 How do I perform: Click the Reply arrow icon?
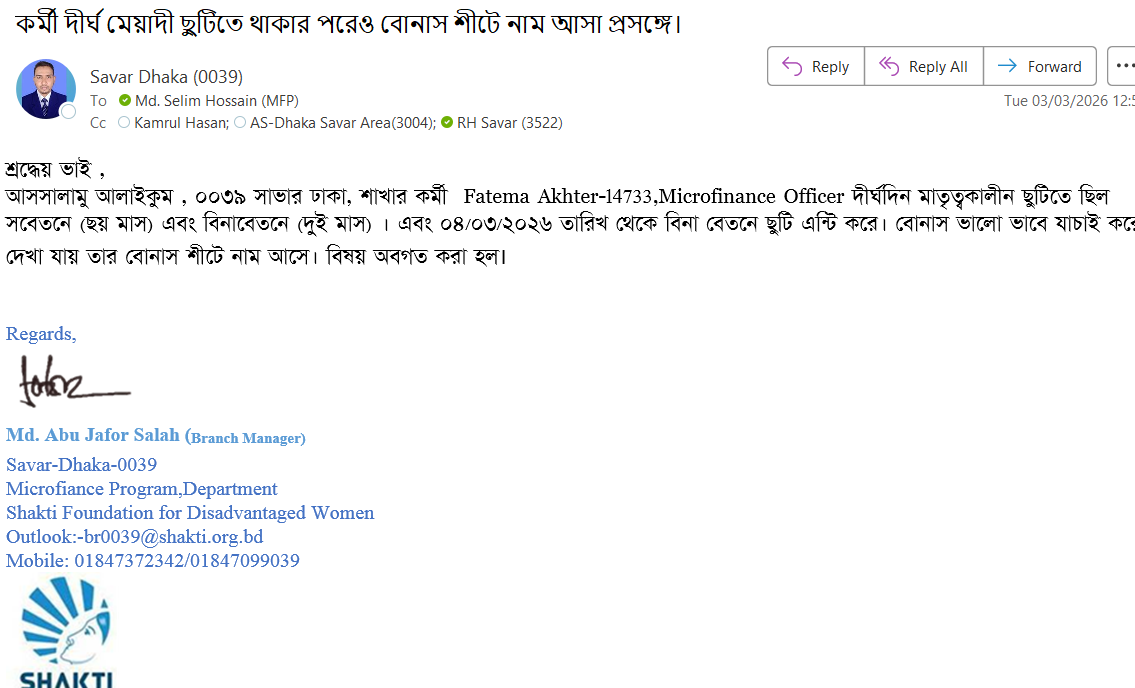pyautogui.click(x=792, y=66)
